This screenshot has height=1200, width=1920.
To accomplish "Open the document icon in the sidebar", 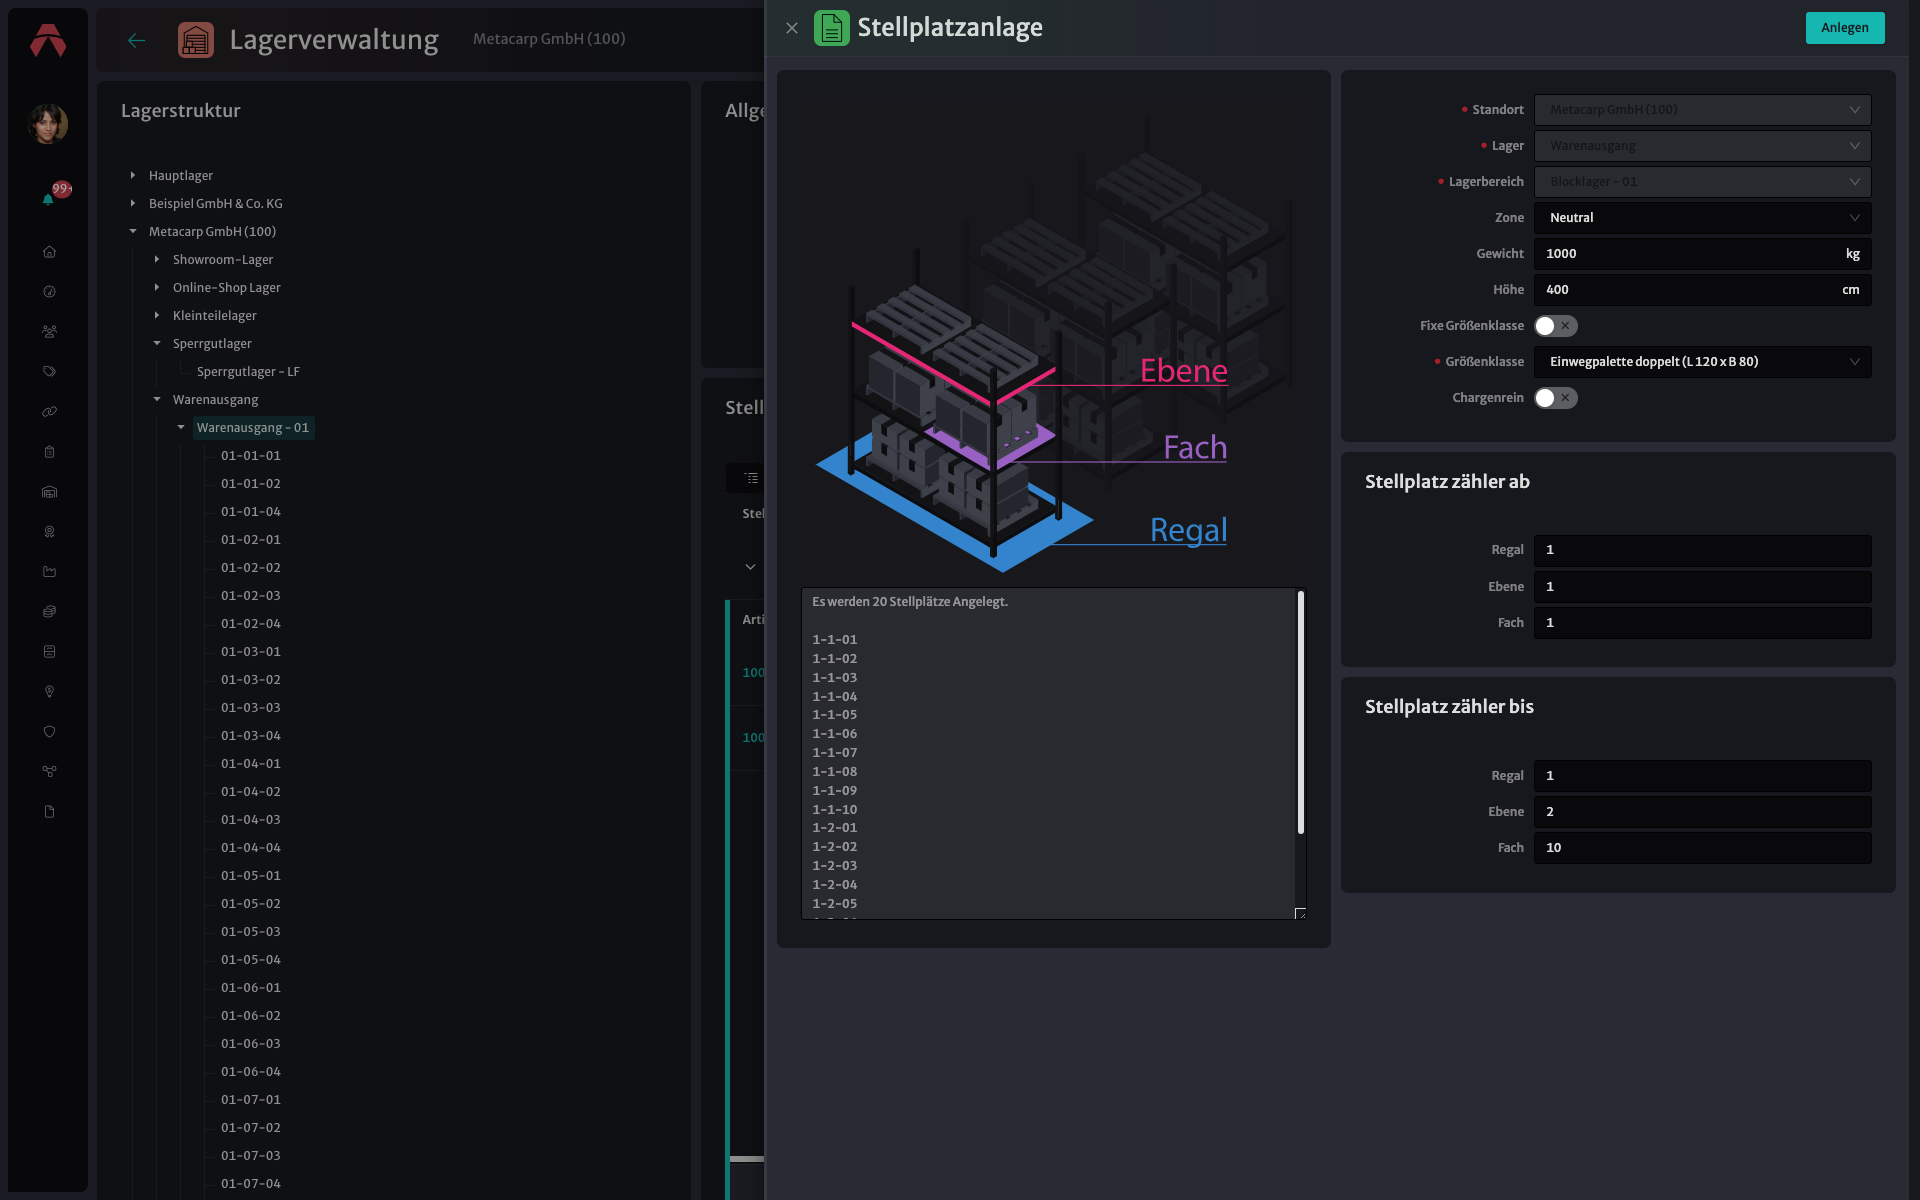I will (x=49, y=812).
